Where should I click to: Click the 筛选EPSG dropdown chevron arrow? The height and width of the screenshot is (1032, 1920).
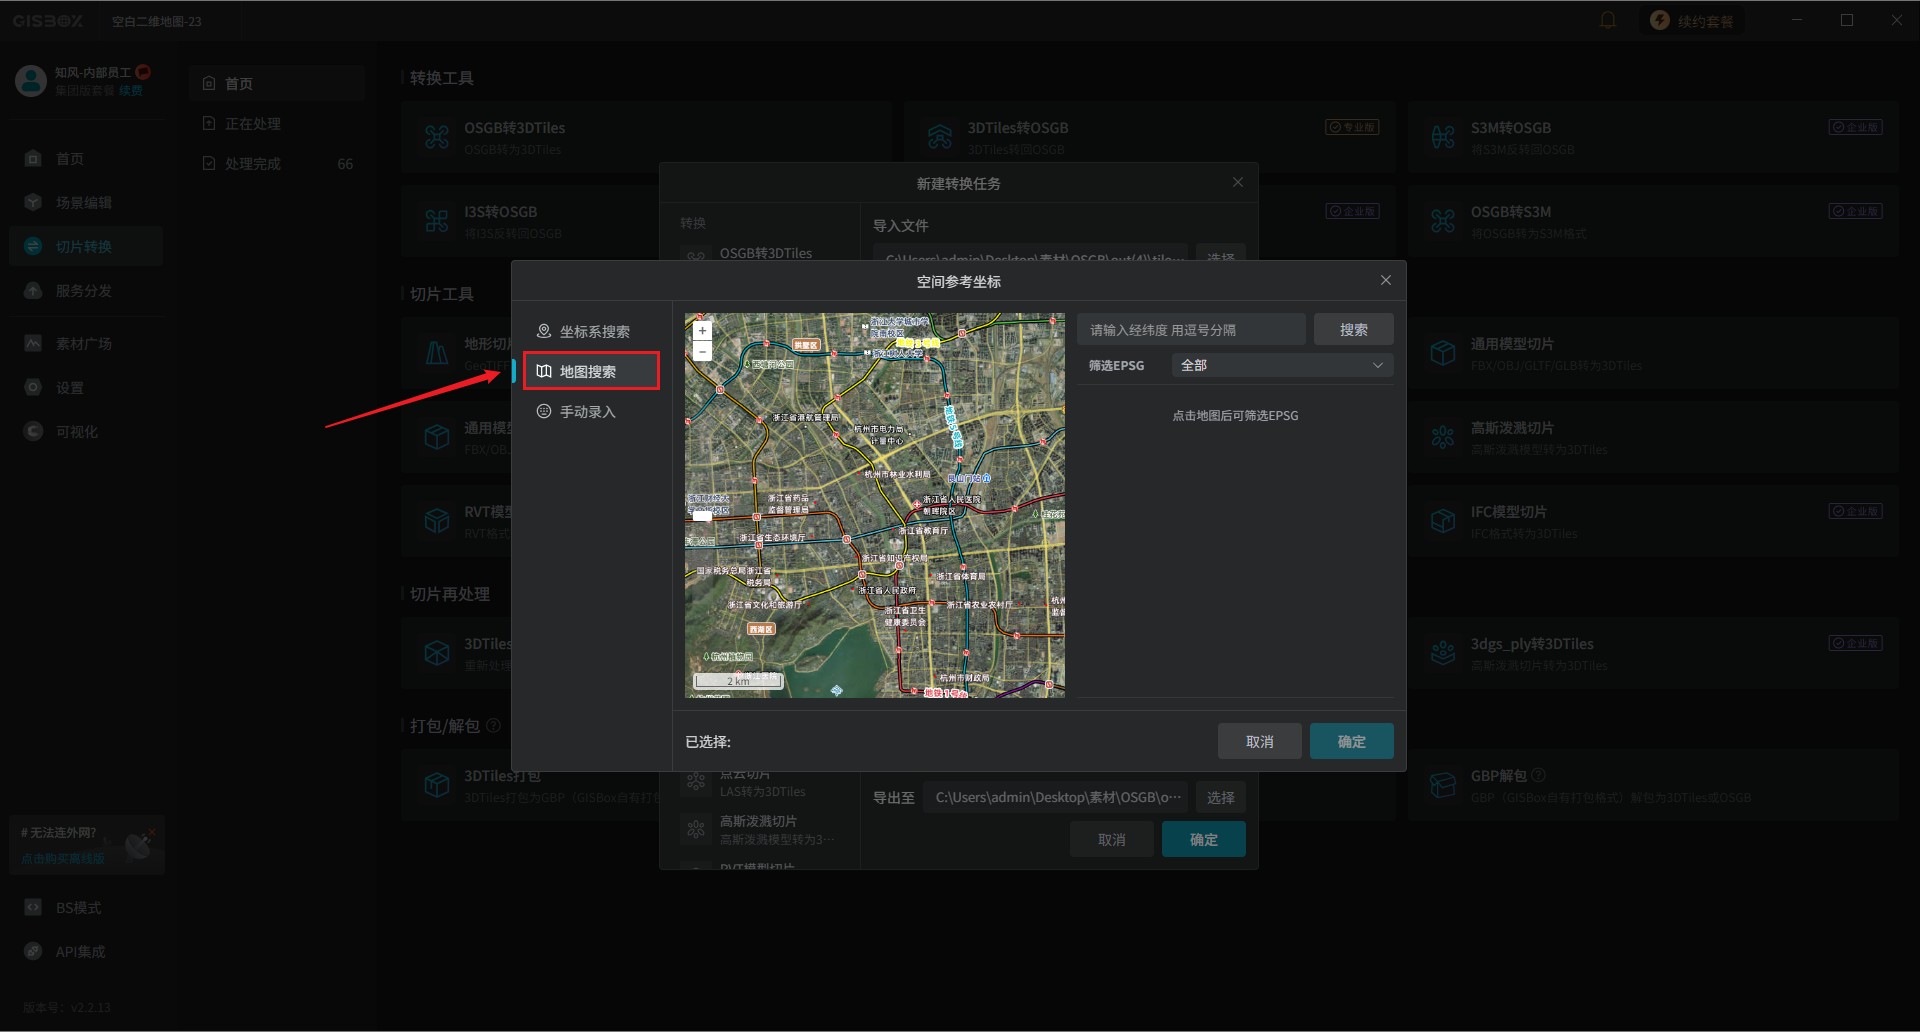tap(1378, 365)
